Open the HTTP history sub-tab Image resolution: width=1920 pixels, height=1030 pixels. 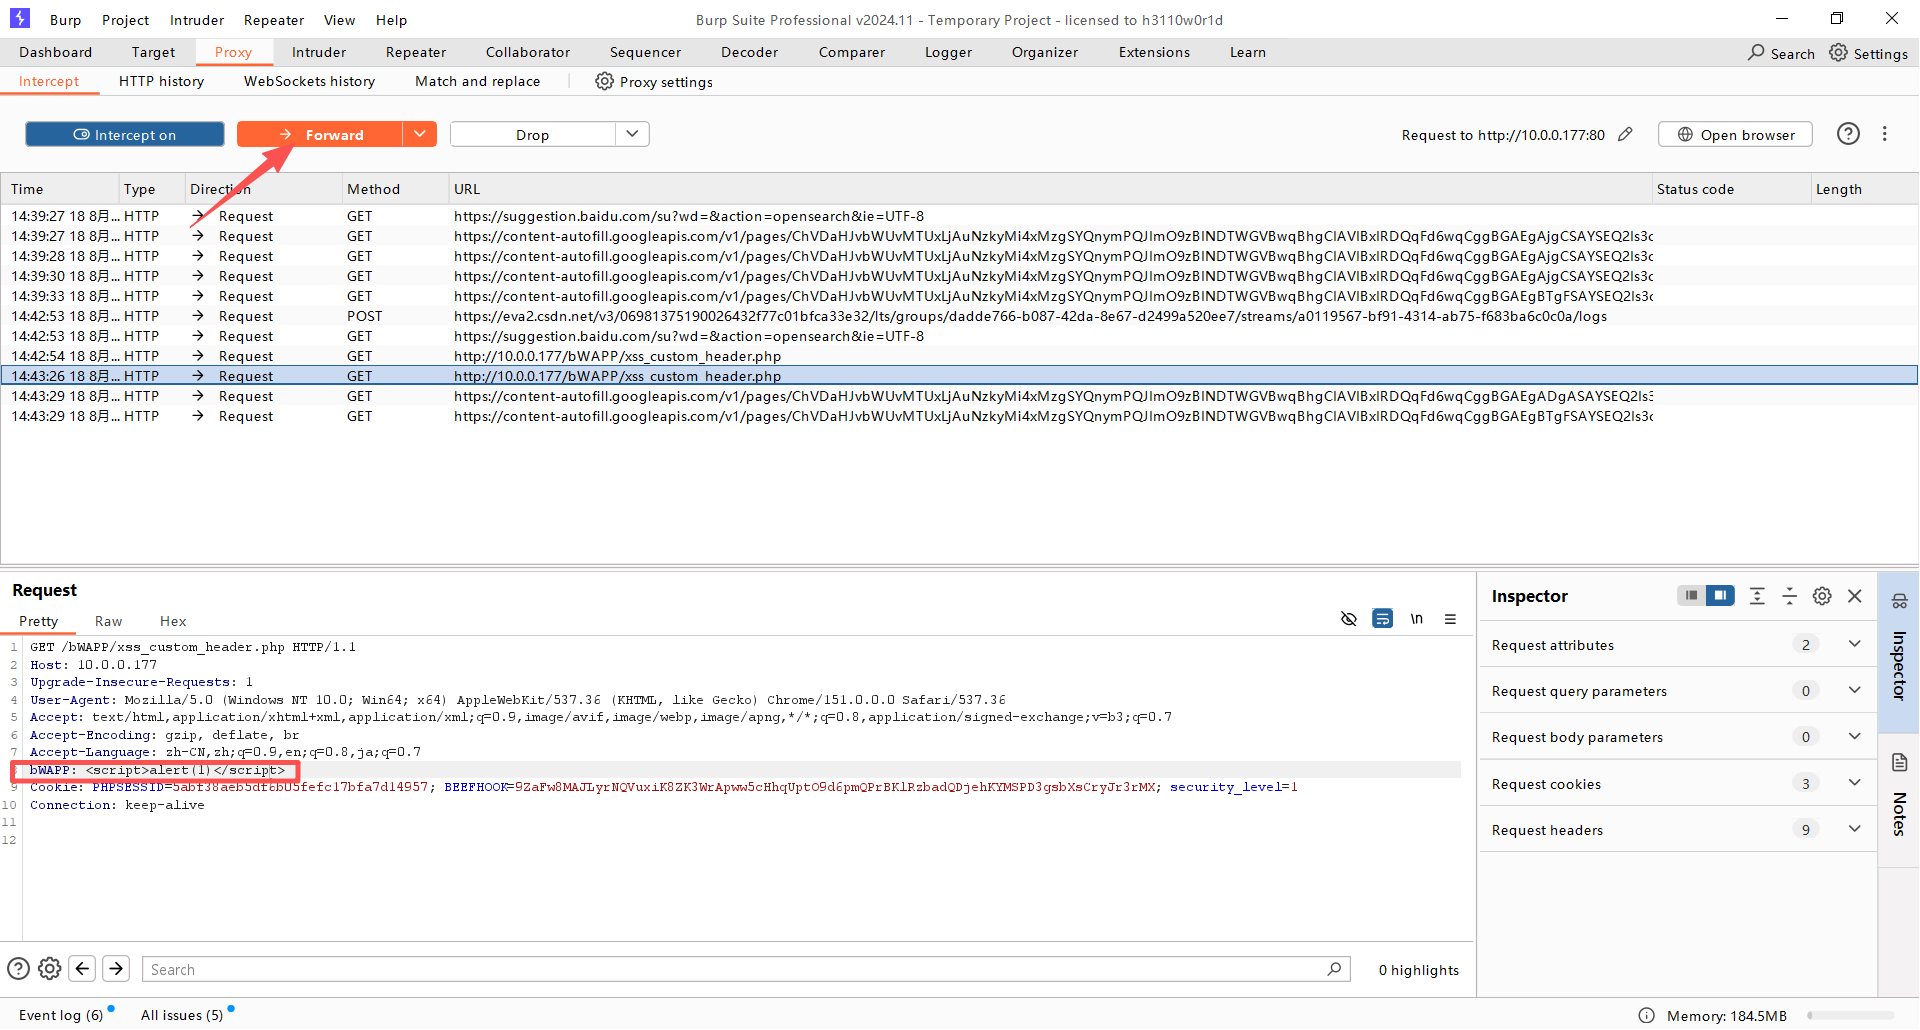(x=161, y=81)
